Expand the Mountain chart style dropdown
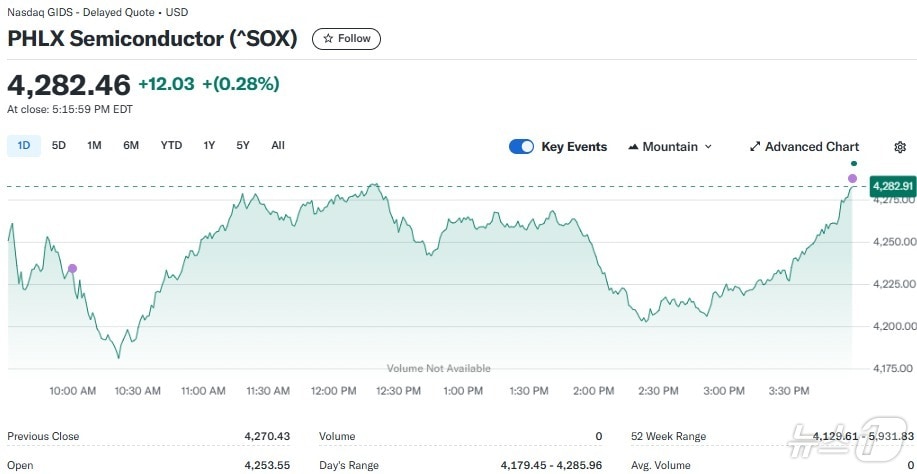The image size is (917, 474). click(670, 147)
